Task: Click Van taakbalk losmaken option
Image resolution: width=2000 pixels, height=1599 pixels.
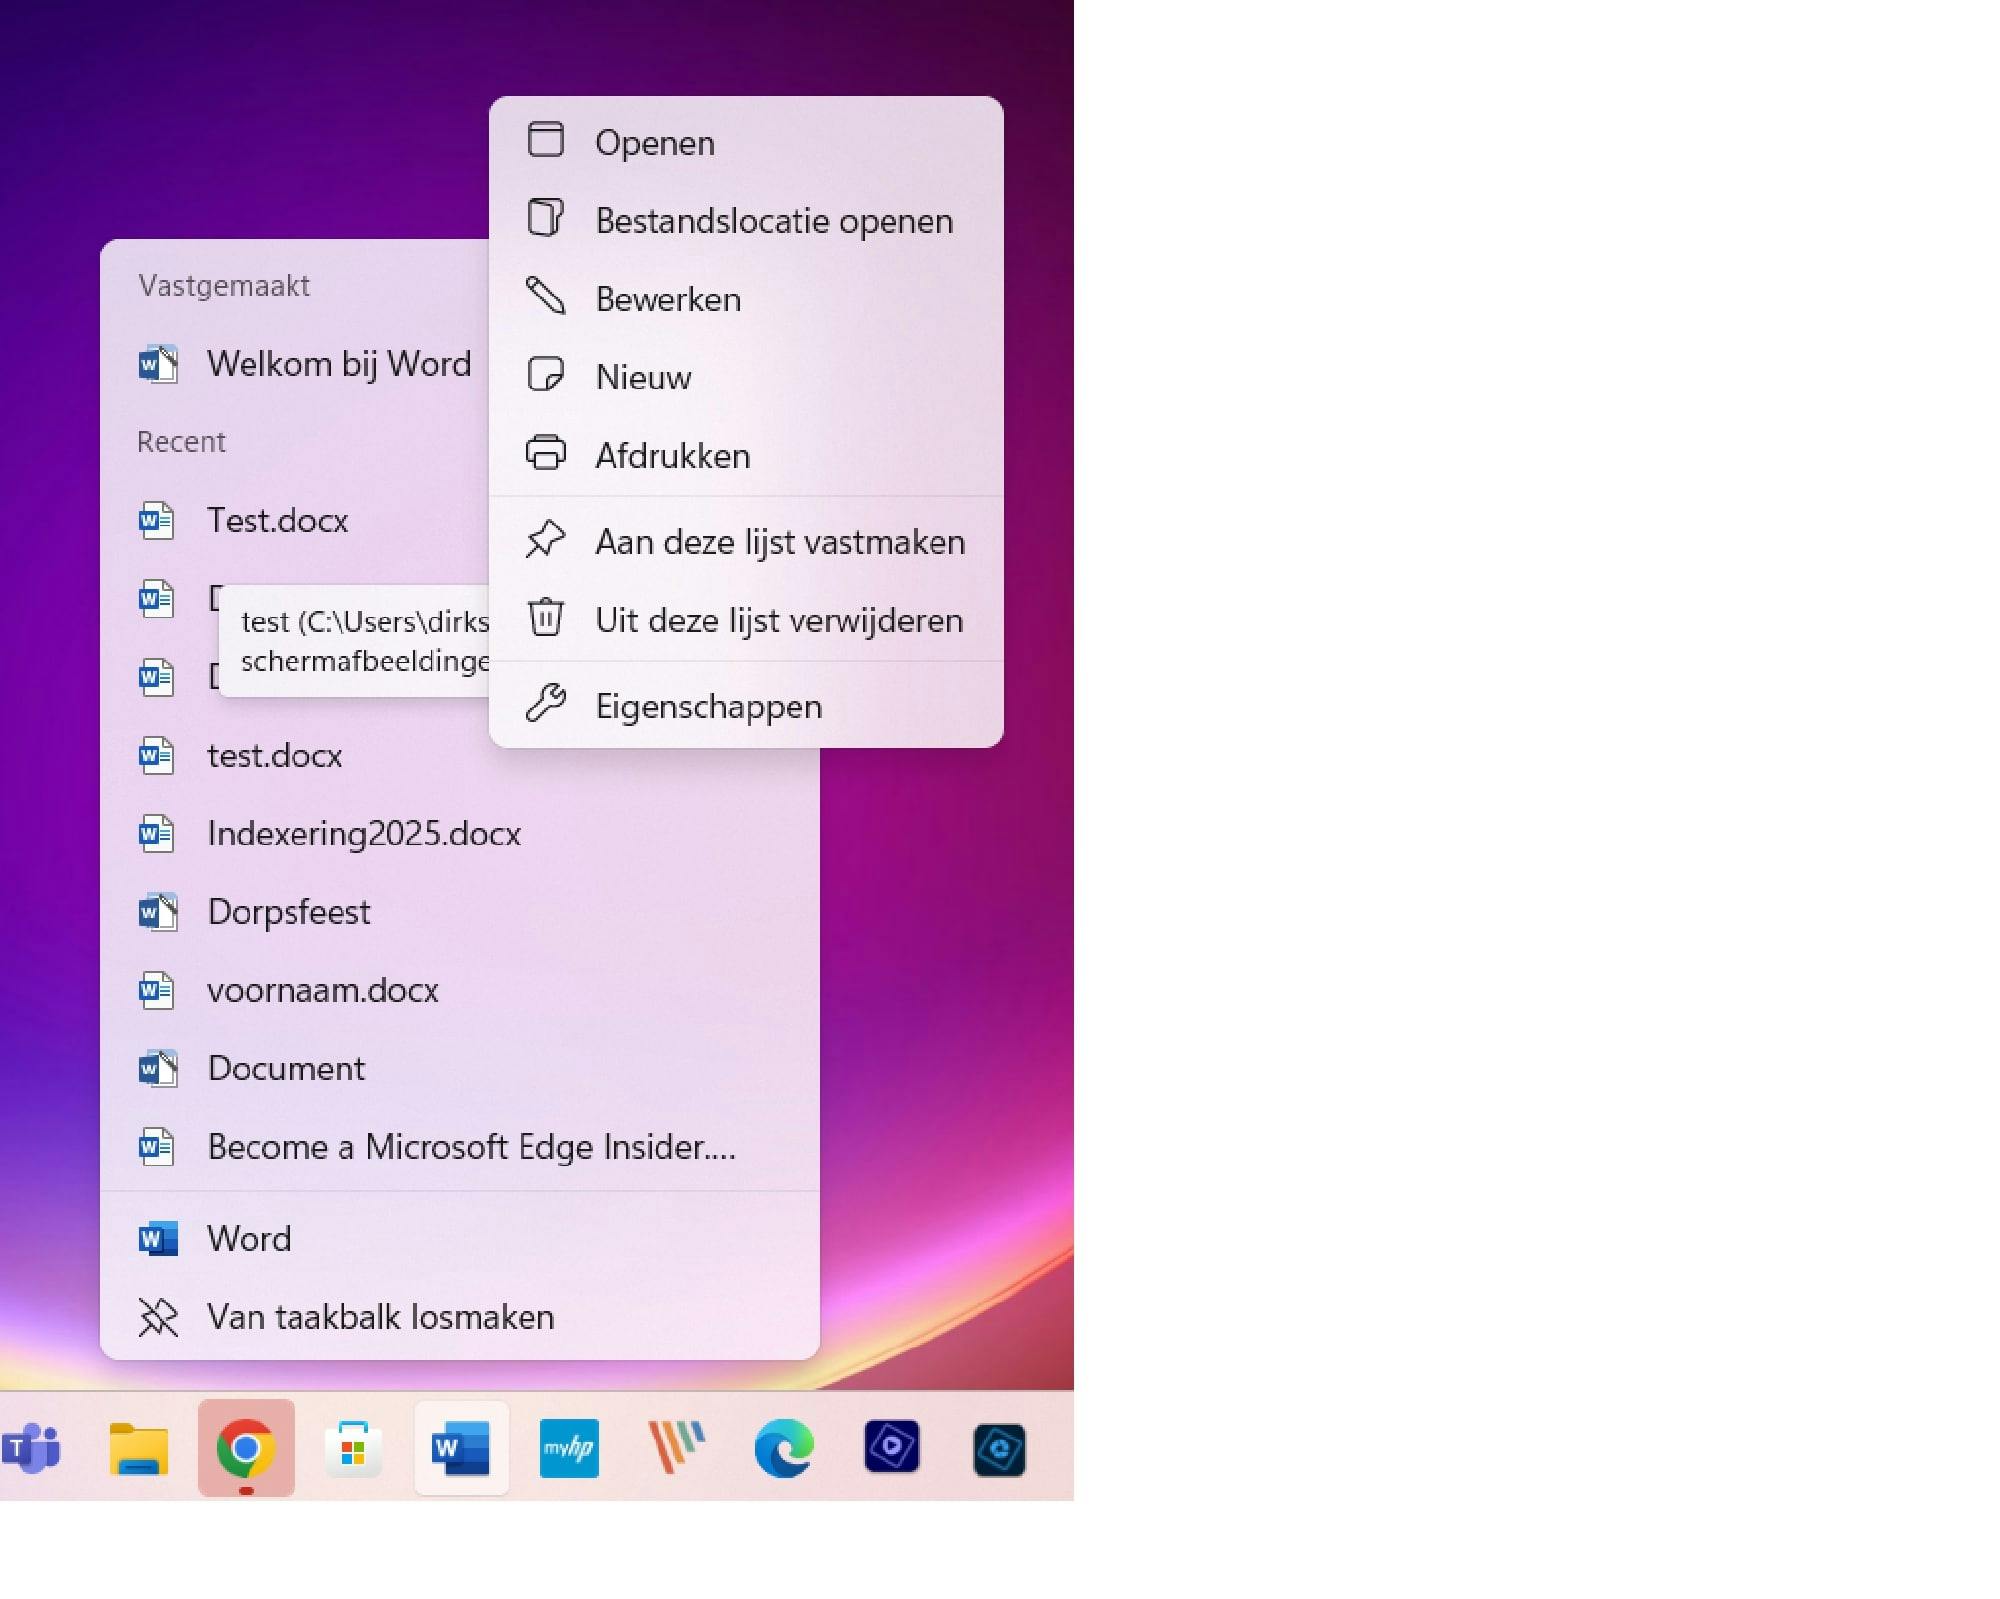Action: [380, 1317]
